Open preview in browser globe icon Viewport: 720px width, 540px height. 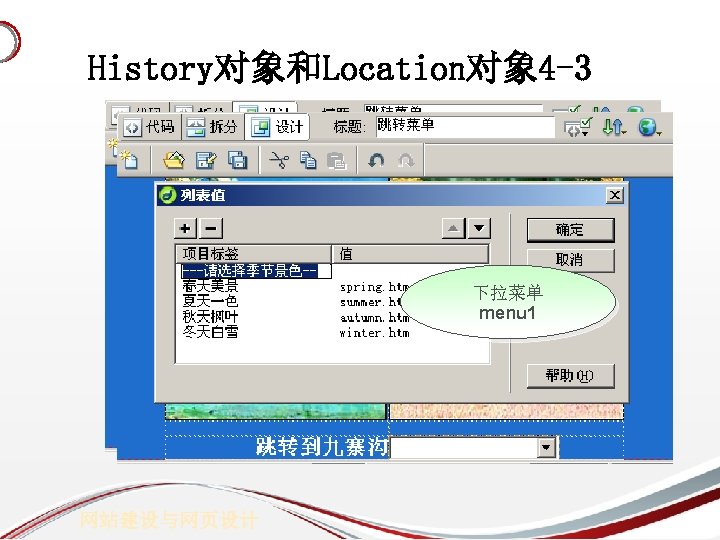649,127
